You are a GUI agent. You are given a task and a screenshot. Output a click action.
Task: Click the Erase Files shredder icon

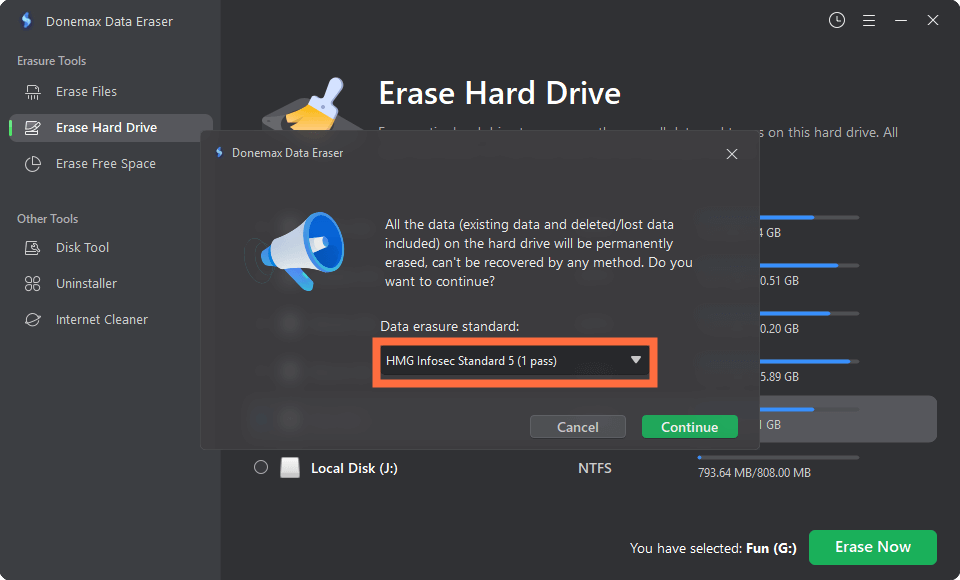[x=32, y=92]
